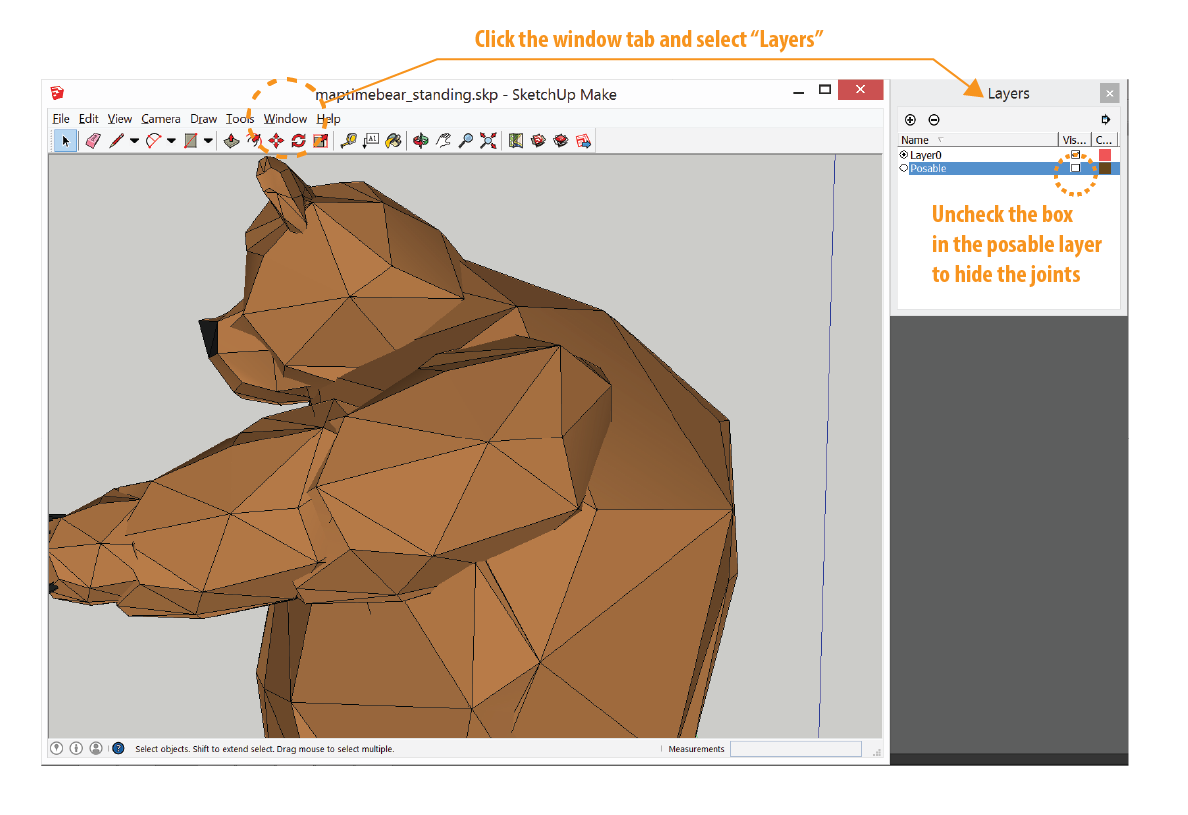This screenshot has height=815, width=1188.
Task: Click the SketchUp logo in title bar
Action: 58,93
